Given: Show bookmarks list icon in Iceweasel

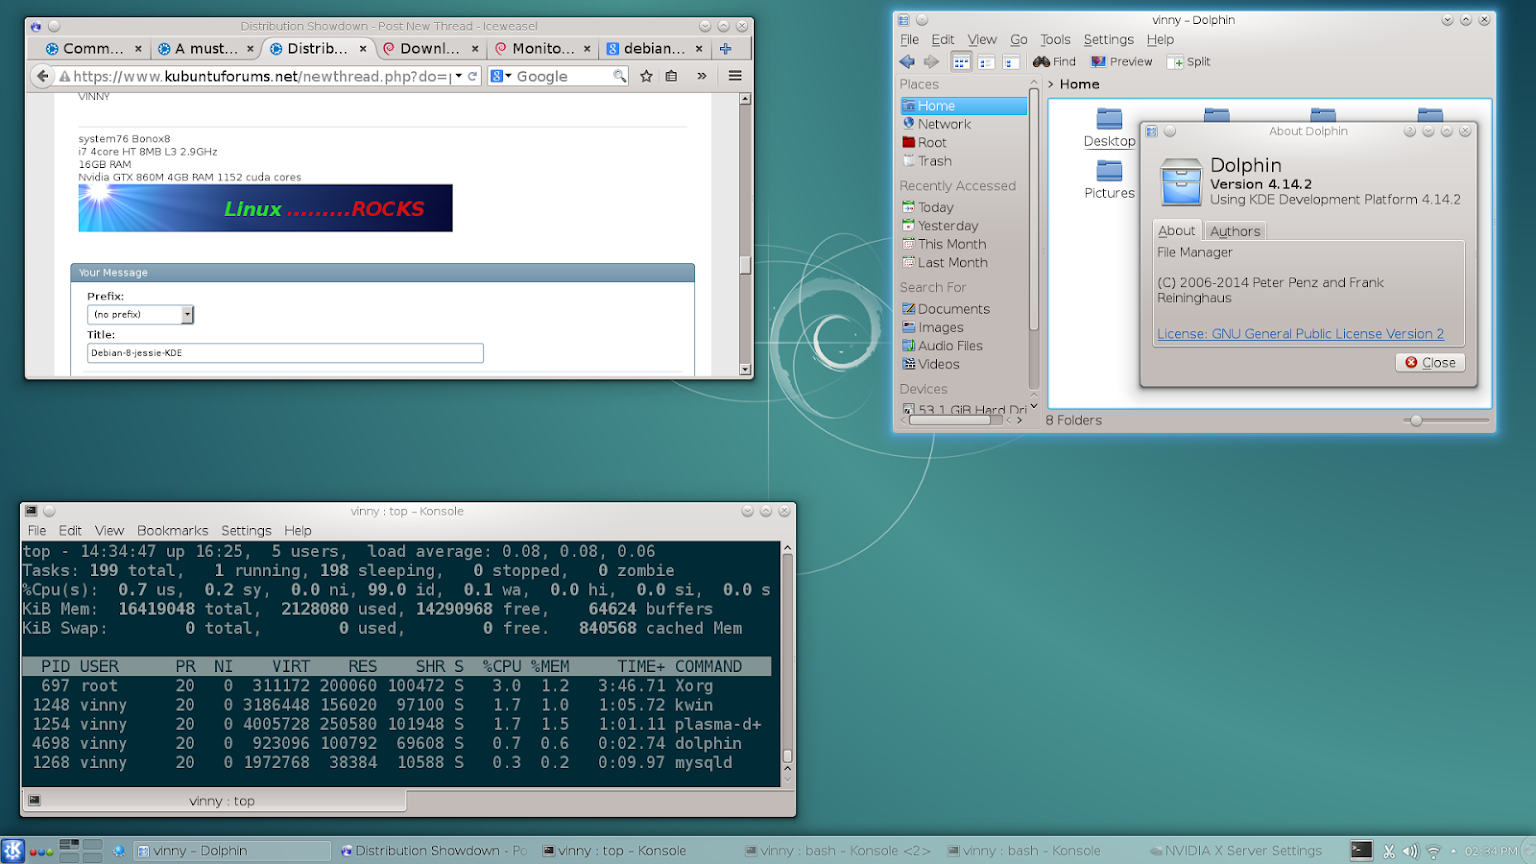Looking at the screenshot, I should (x=671, y=76).
